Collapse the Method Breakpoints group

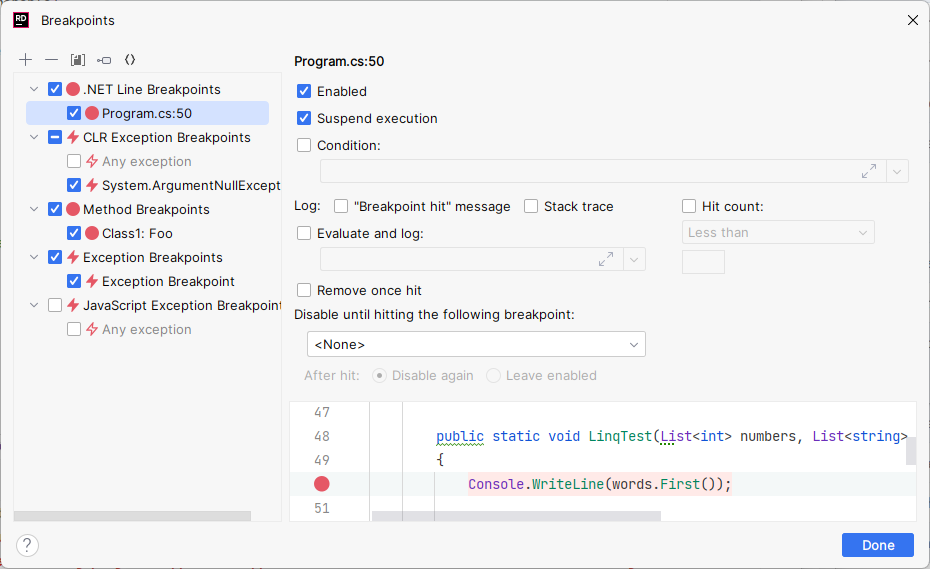(34, 209)
